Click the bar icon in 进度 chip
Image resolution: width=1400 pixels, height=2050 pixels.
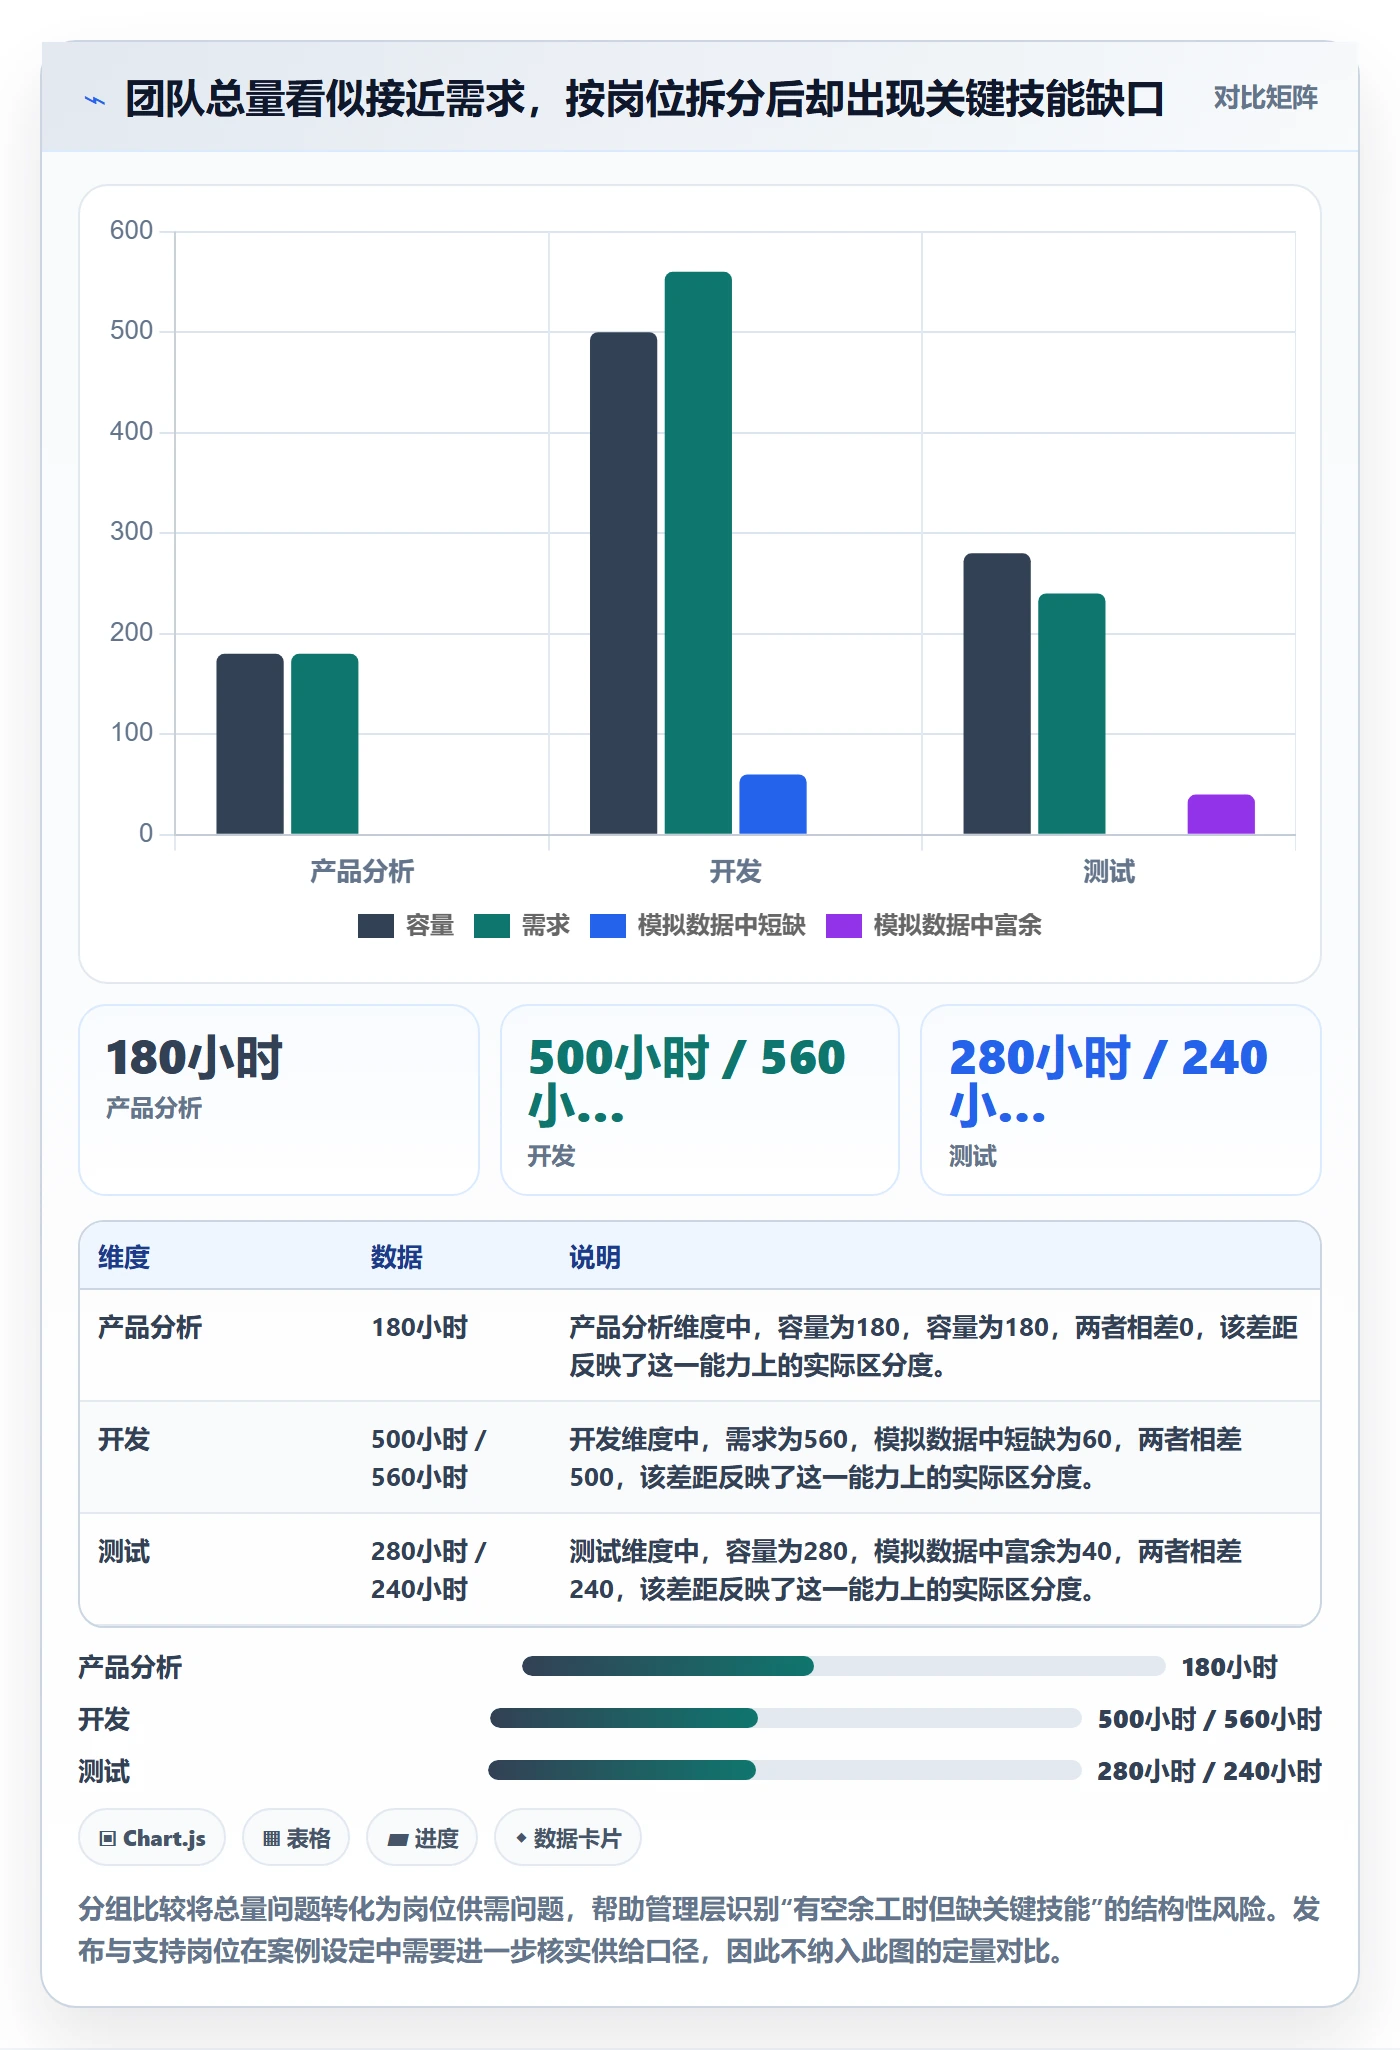pos(398,1839)
